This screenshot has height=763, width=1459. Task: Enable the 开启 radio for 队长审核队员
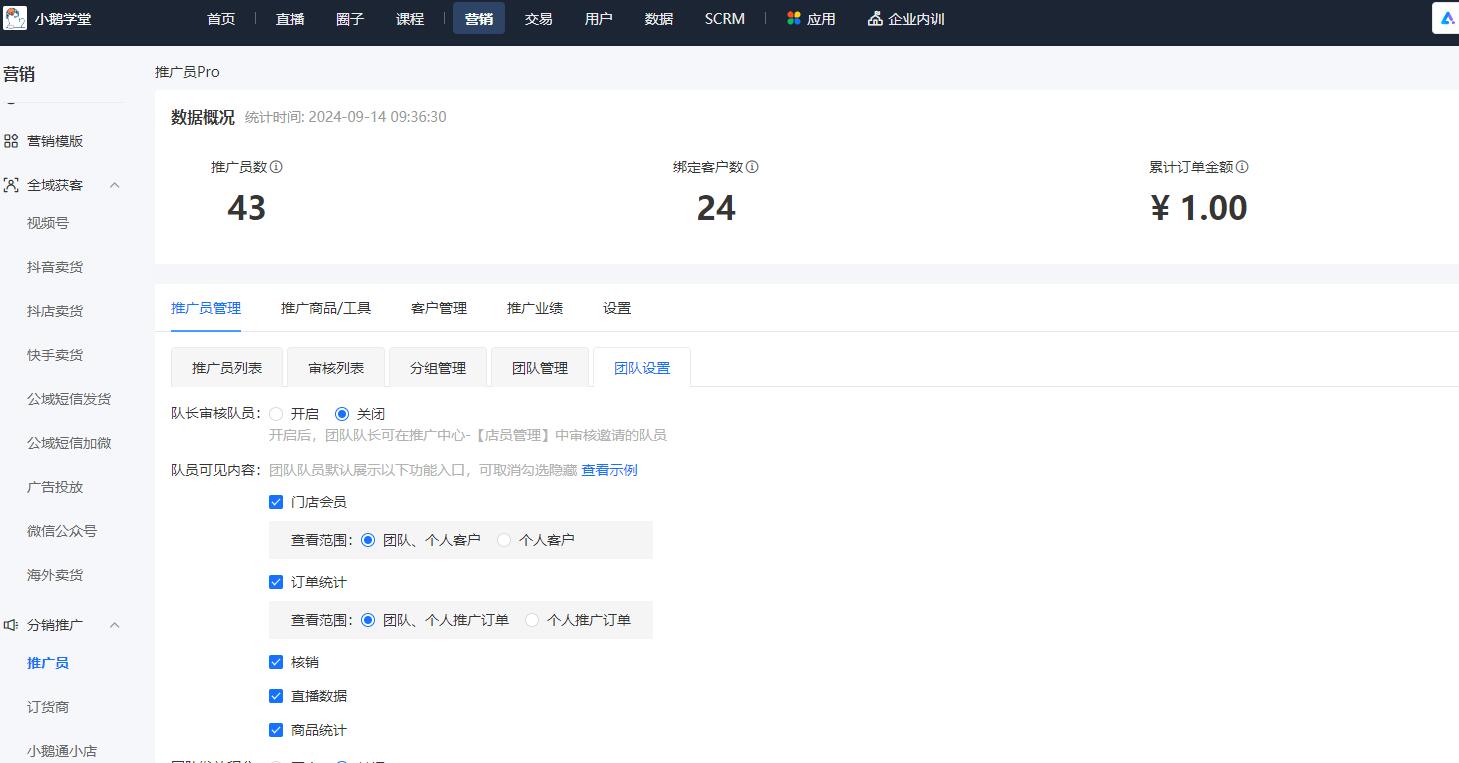coord(276,413)
